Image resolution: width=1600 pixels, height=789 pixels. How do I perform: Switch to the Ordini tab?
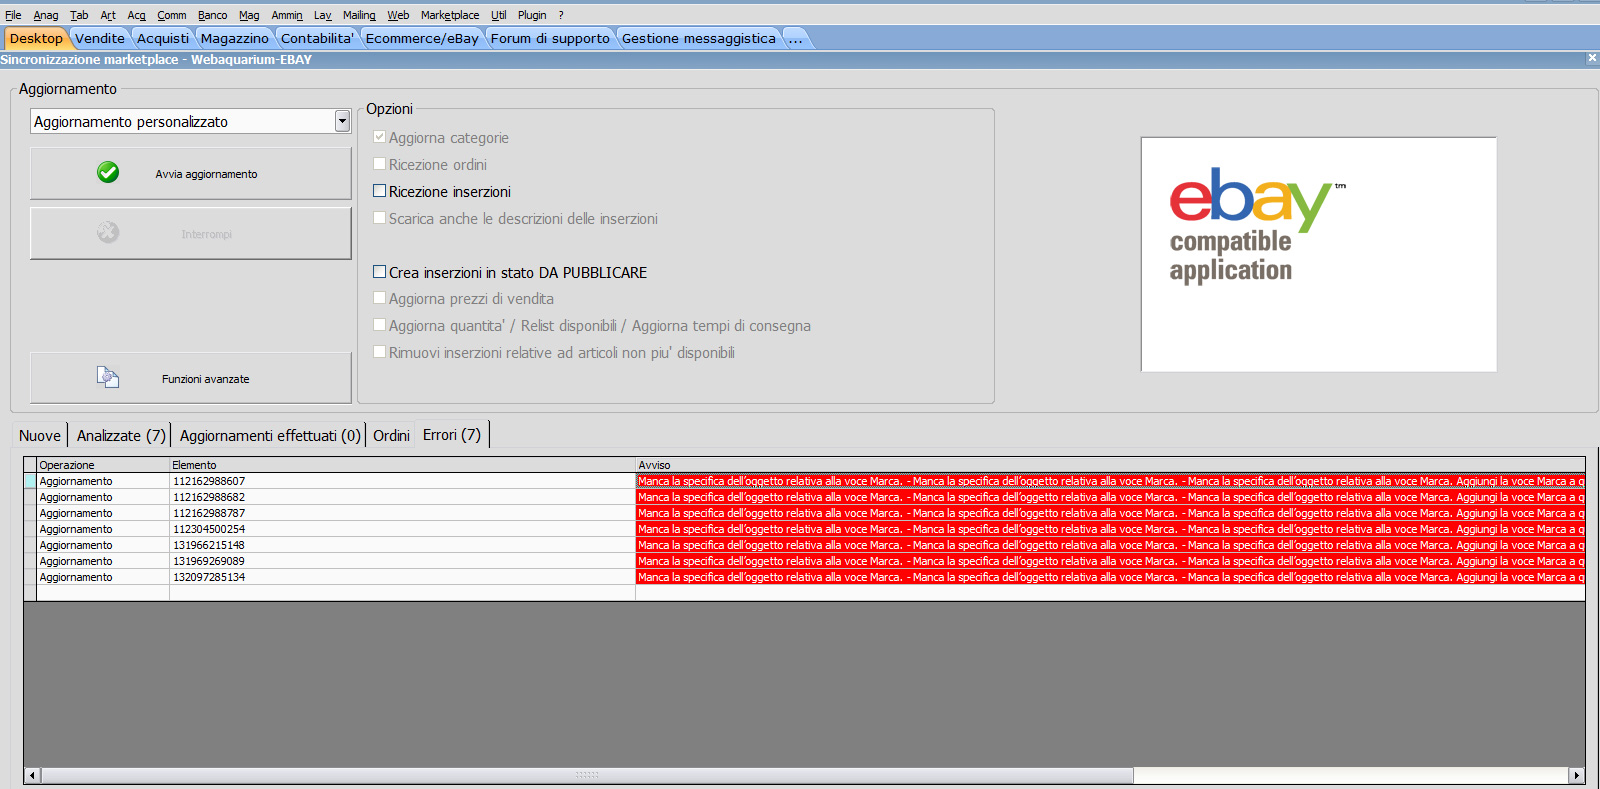click(x=391, y=435)
